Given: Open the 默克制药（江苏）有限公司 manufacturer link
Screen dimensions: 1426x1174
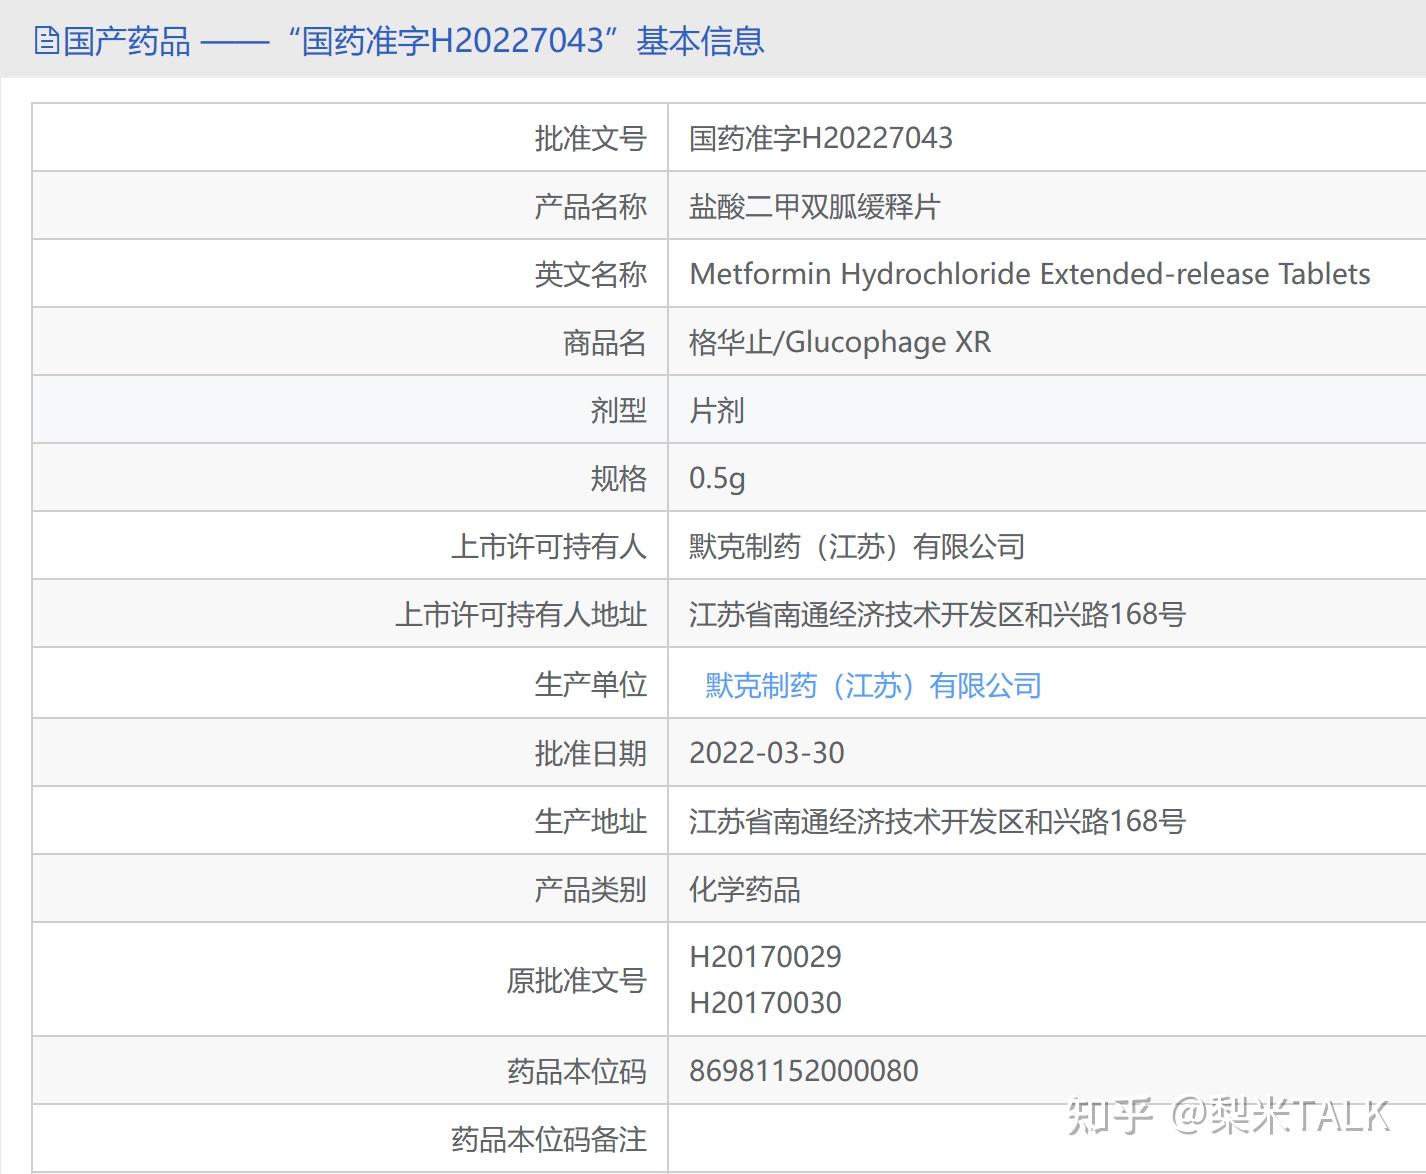Looking at the screenshot, I should coord(873,685).
